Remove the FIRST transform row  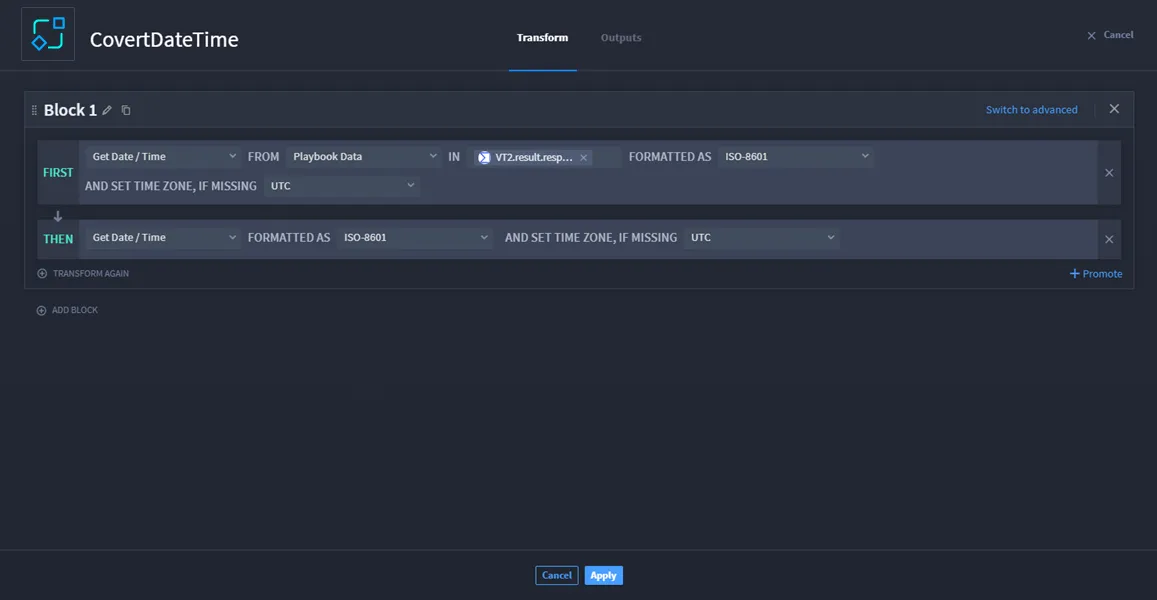click(1109, 173)
